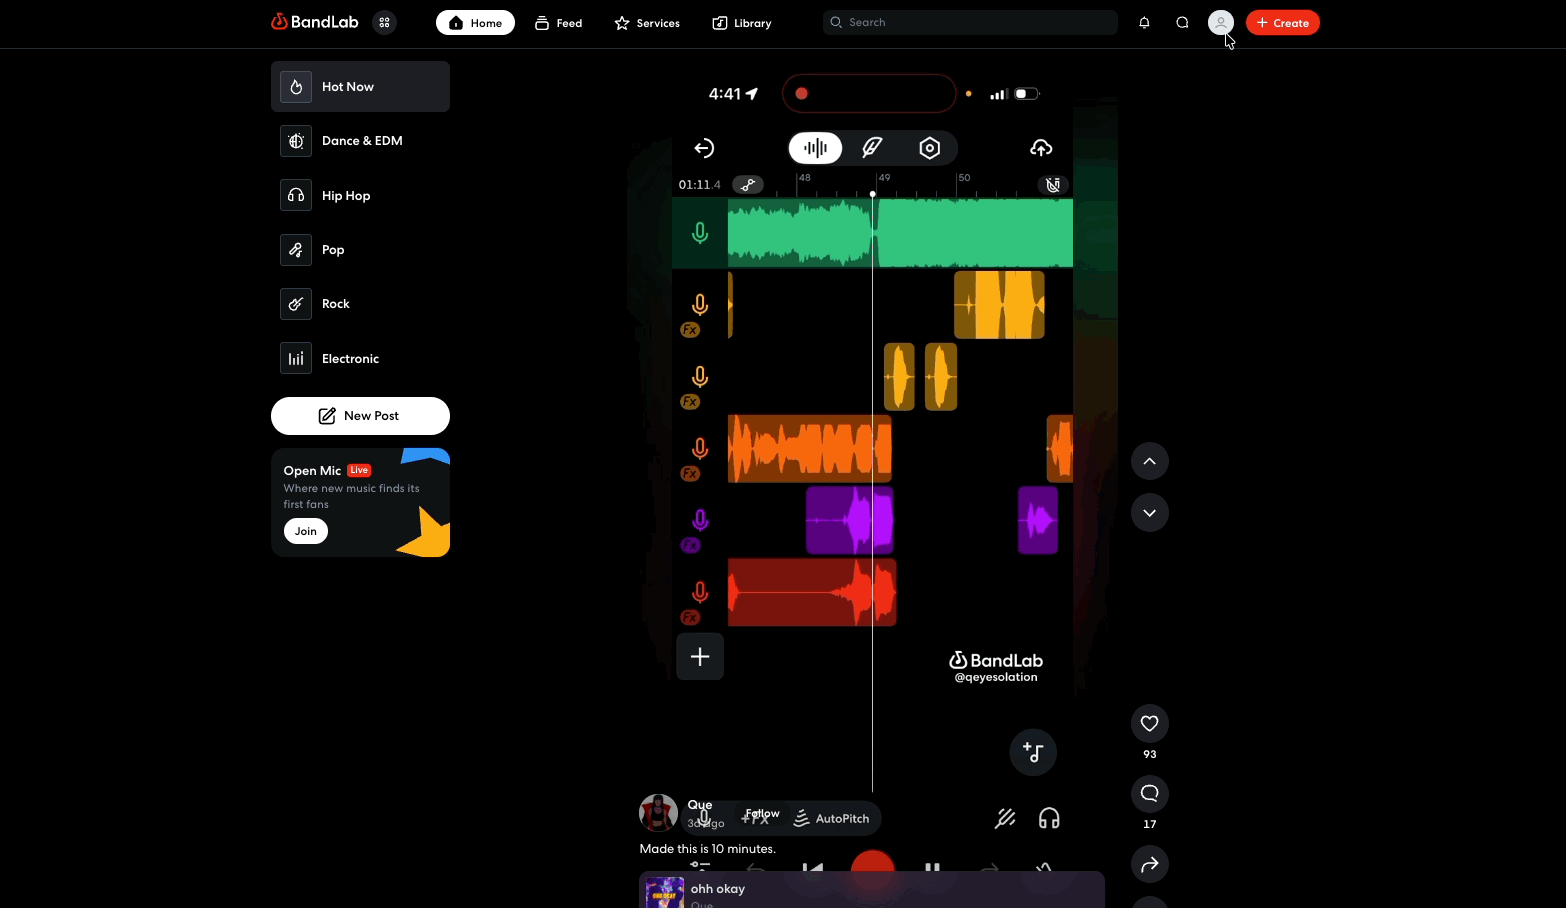Screen dimensions: 1566x908
Task: Select the Pop genre
Action: (360, 250)
